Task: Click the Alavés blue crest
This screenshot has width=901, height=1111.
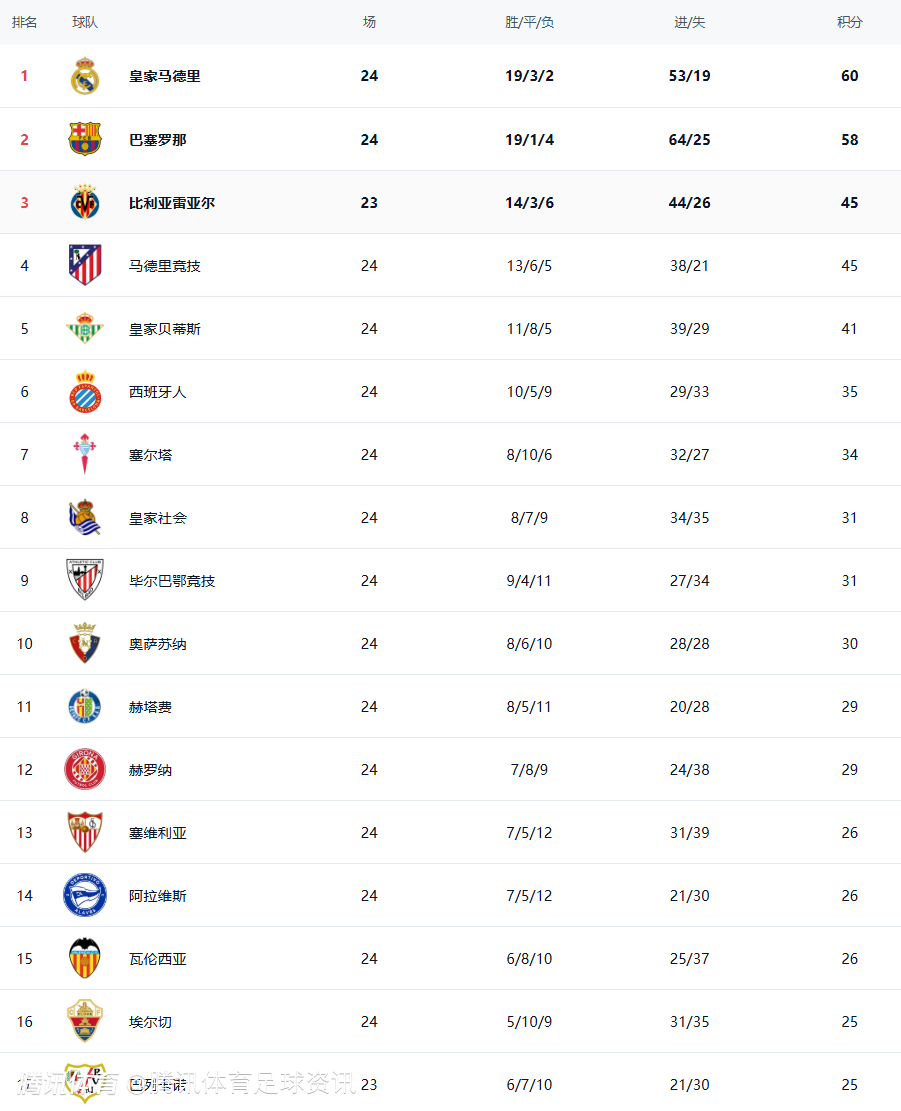Action: point(85,895)
